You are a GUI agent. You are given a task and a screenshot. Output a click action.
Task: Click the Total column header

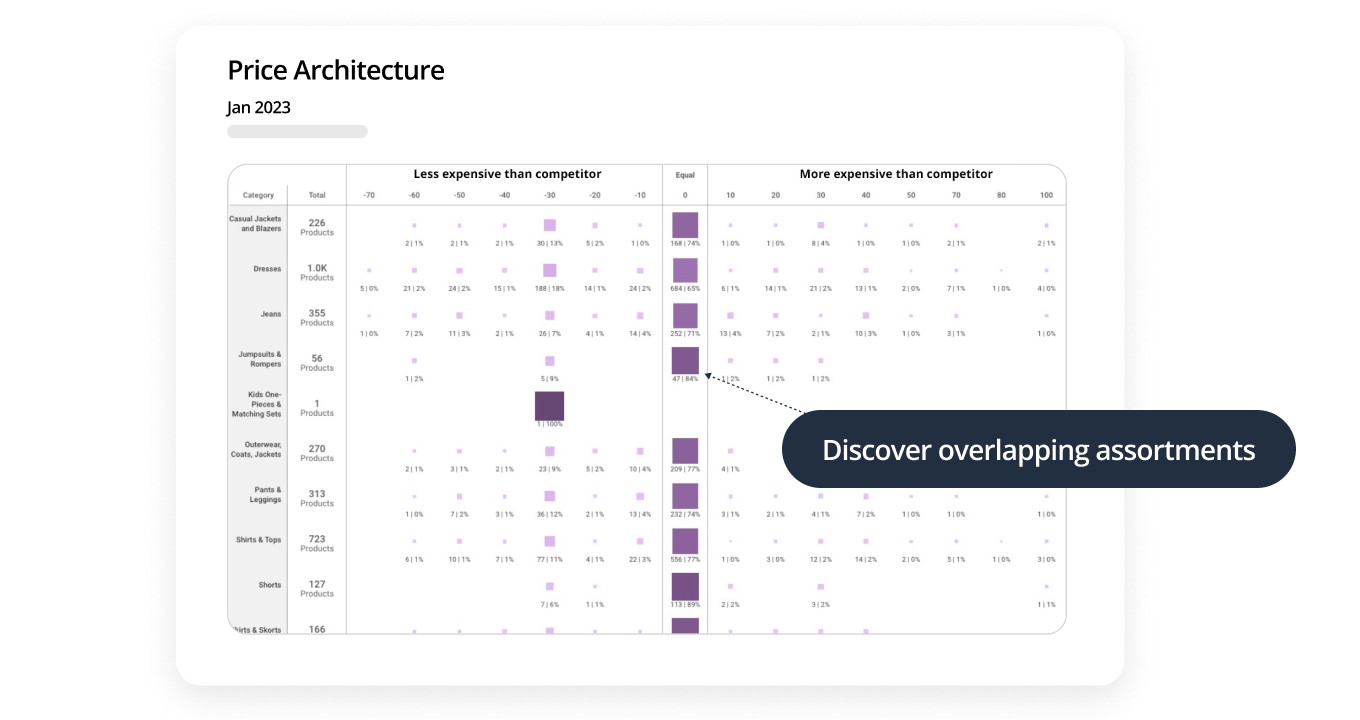pos(317,195)
